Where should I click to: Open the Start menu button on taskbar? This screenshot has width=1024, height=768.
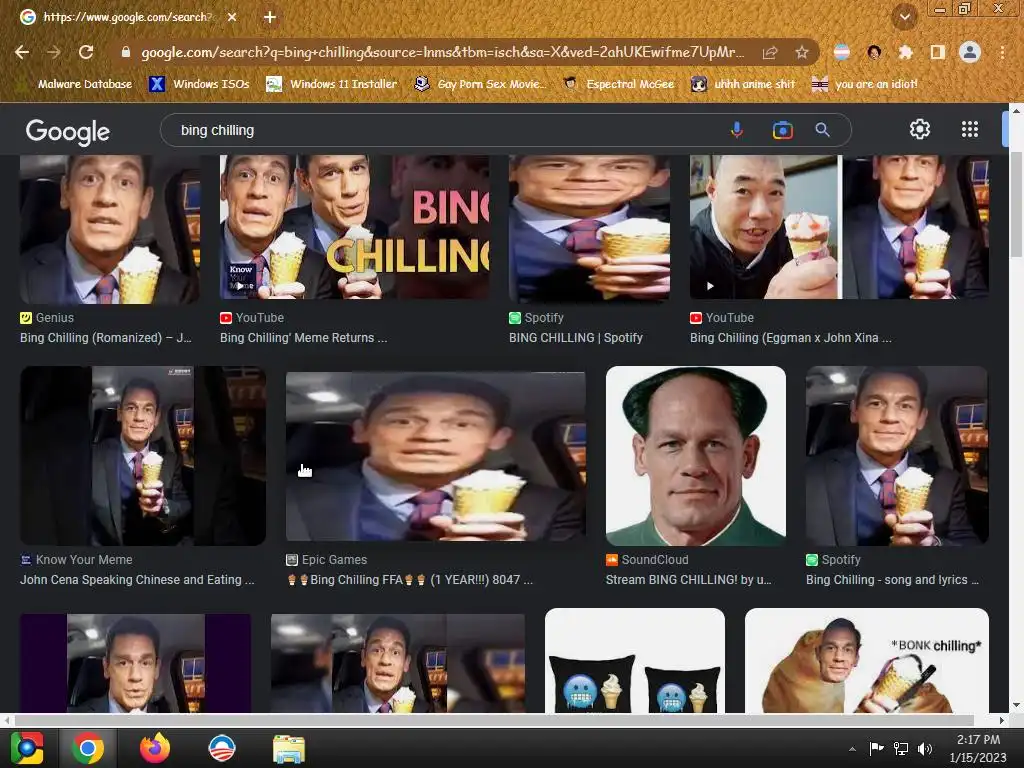point(27,748)
